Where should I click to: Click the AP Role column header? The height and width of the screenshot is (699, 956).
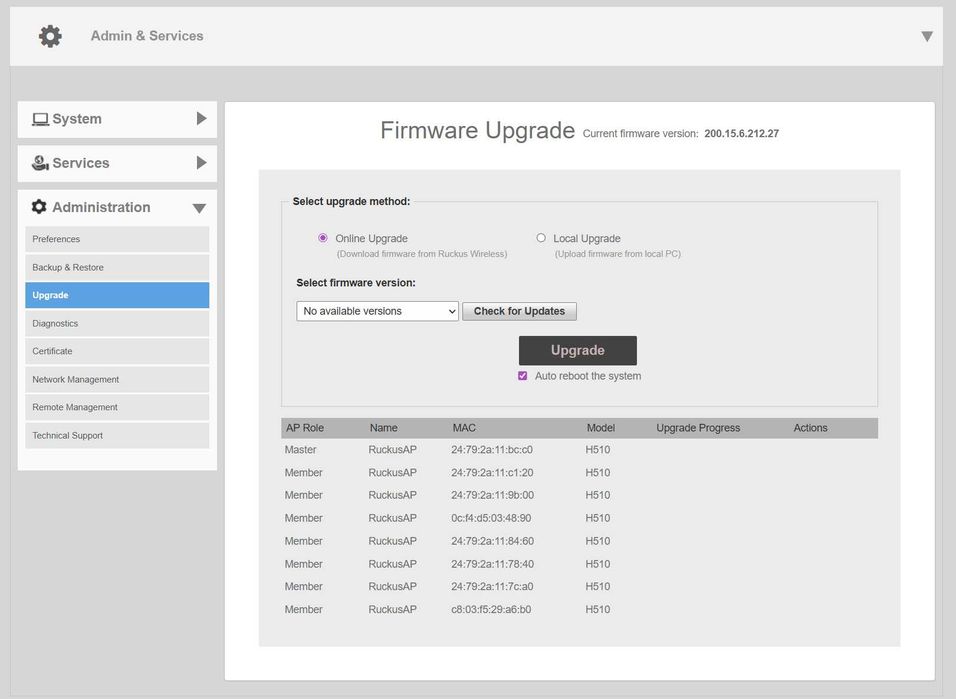pyautogui.click(x=305, y=428)
